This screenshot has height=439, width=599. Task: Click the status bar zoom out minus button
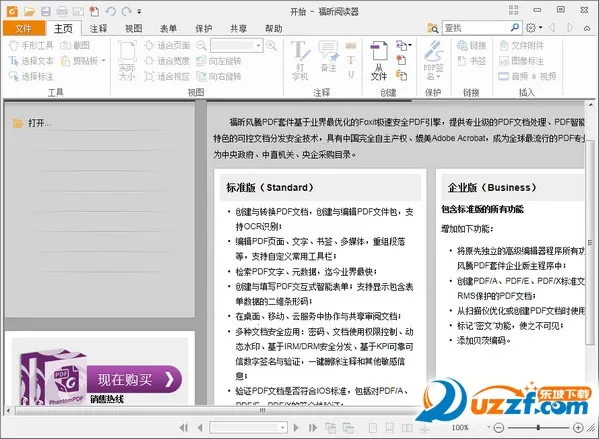tap(499, 428)
